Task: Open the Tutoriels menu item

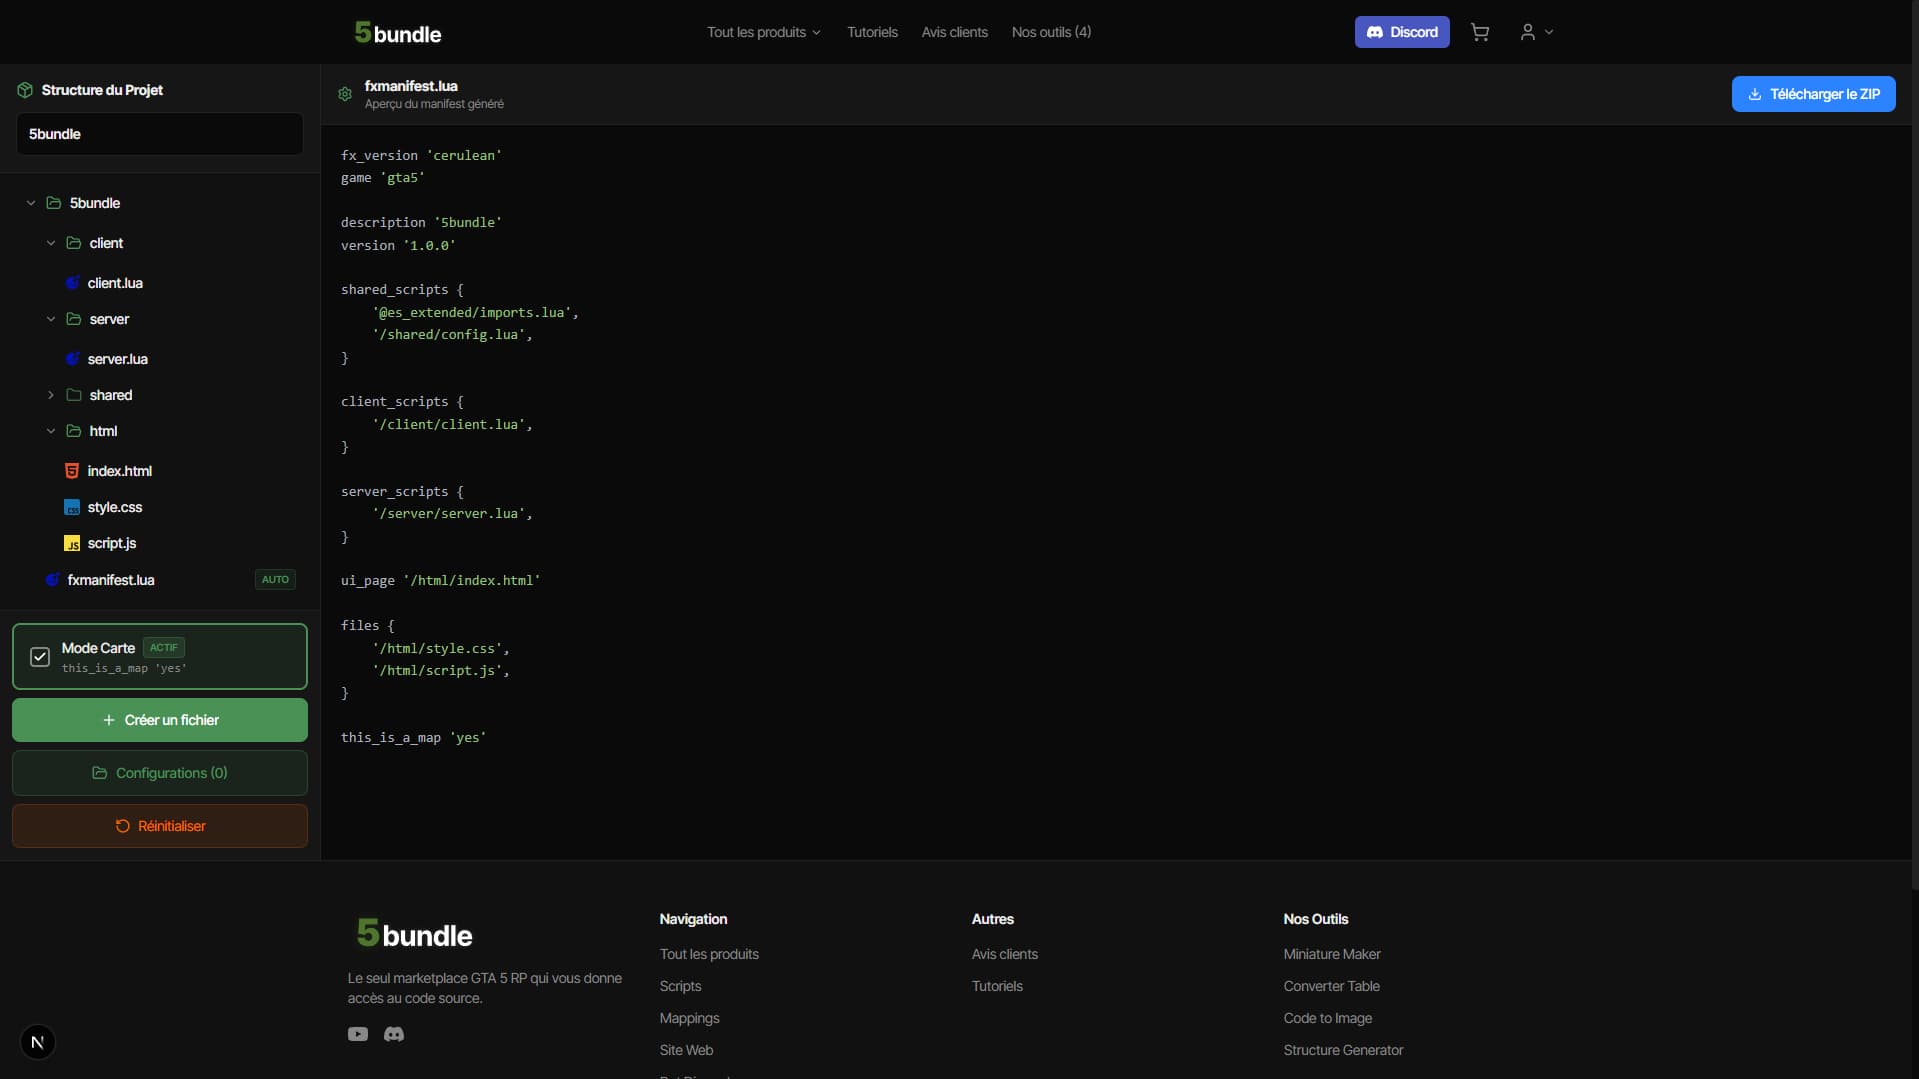Action: 872,32
